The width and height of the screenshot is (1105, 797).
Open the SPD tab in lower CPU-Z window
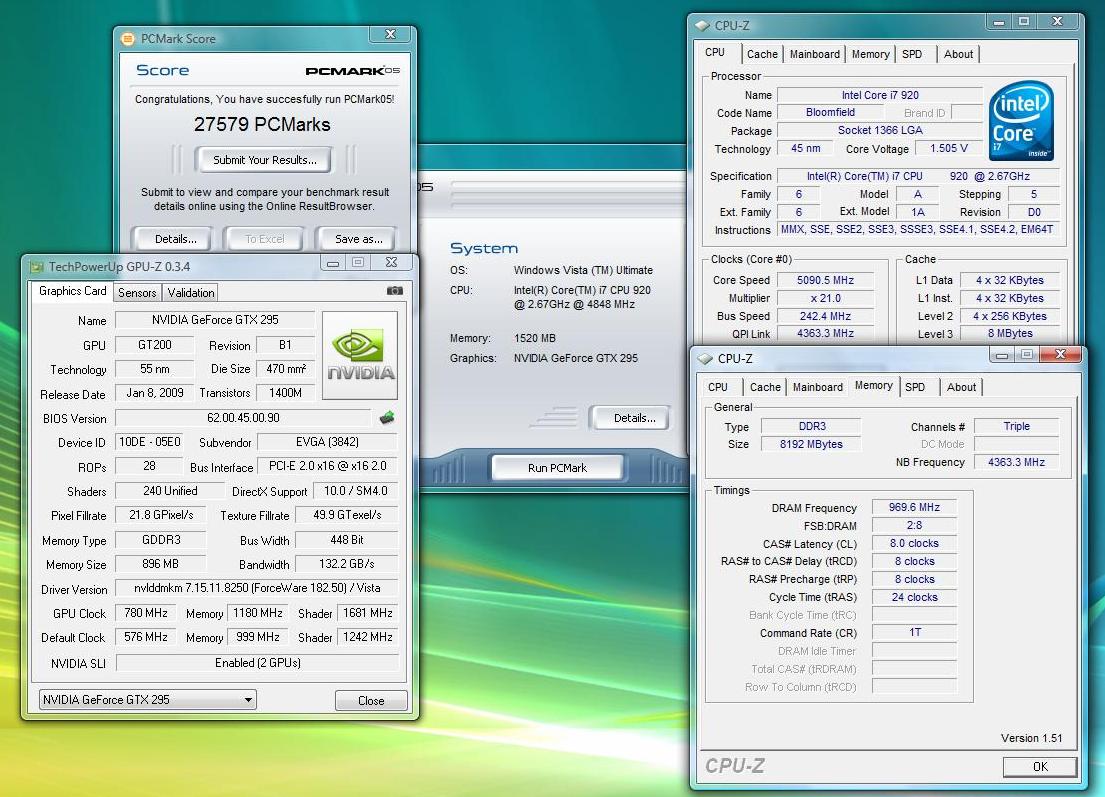pyautogui.click(x=915, y=387)
